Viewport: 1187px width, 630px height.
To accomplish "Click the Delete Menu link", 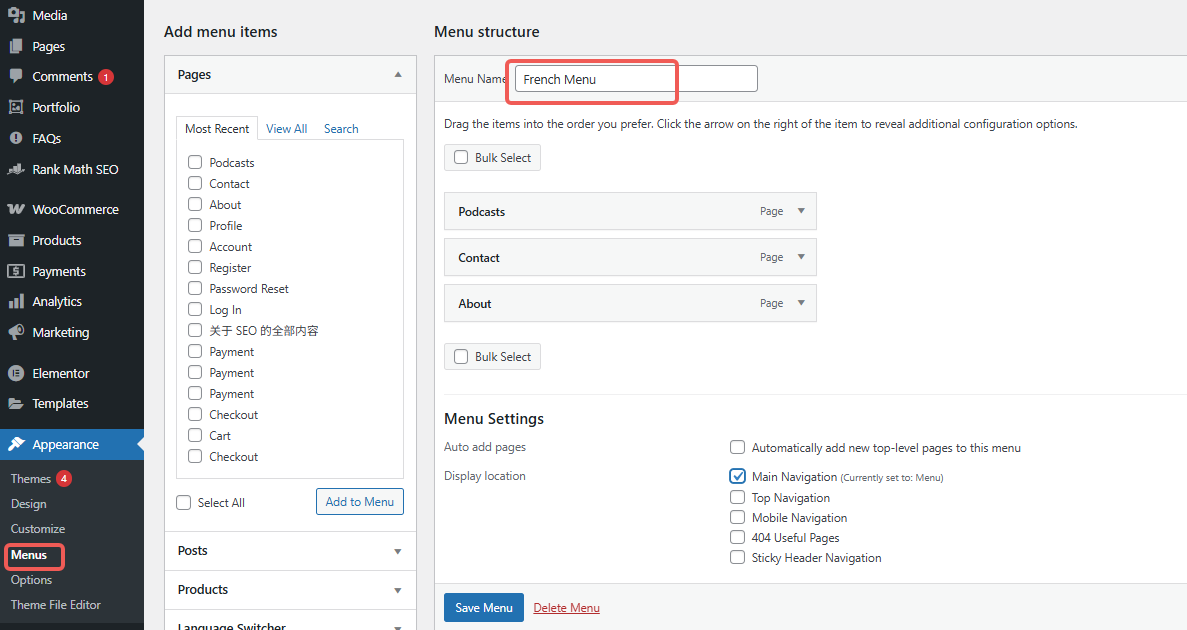I will (x=566, y=607).
